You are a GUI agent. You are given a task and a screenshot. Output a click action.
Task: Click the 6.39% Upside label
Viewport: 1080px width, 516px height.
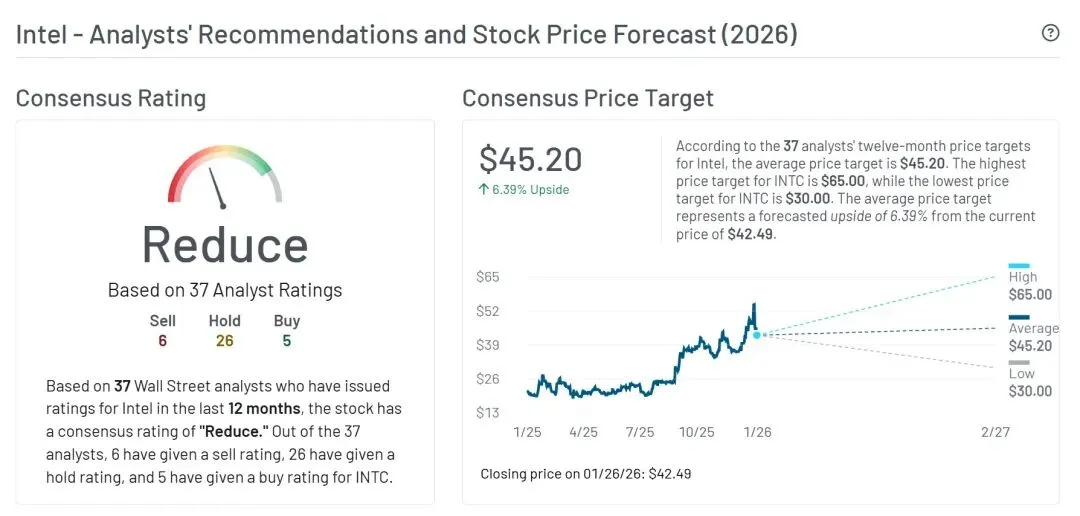[x=530, y=189]
